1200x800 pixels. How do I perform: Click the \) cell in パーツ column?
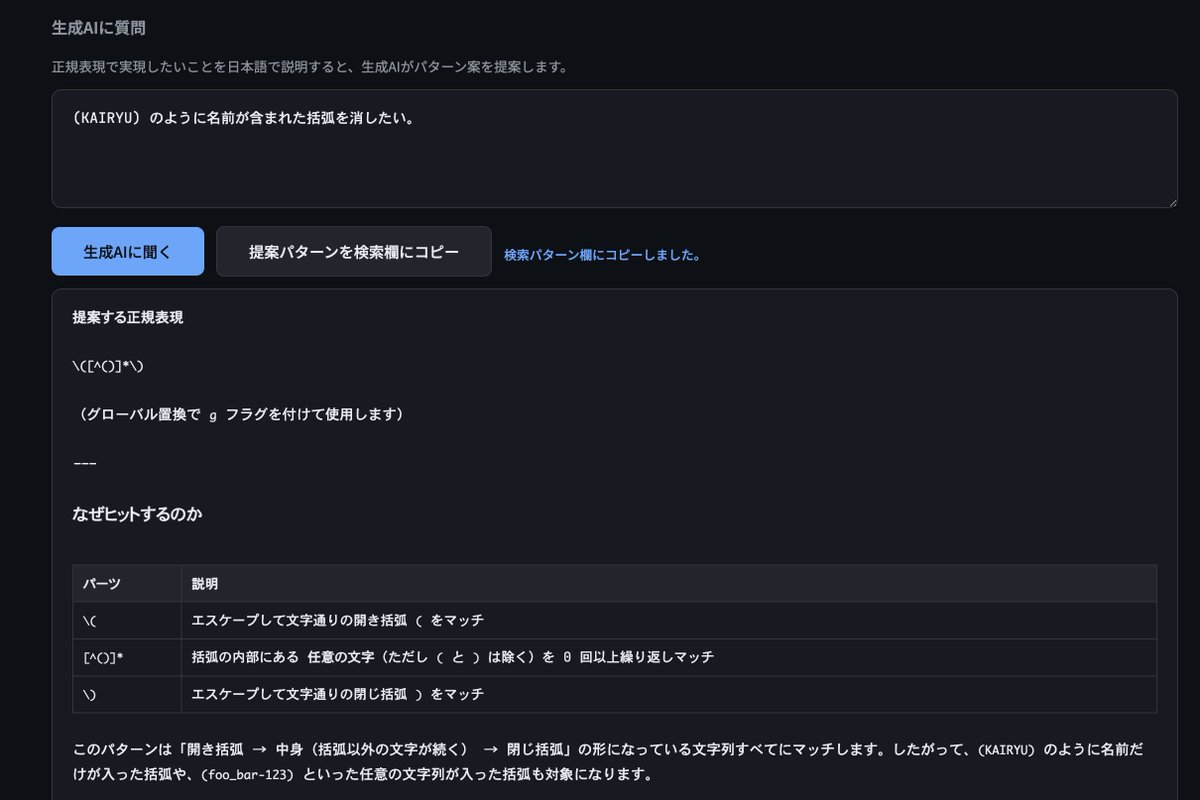tap(127, 694)
